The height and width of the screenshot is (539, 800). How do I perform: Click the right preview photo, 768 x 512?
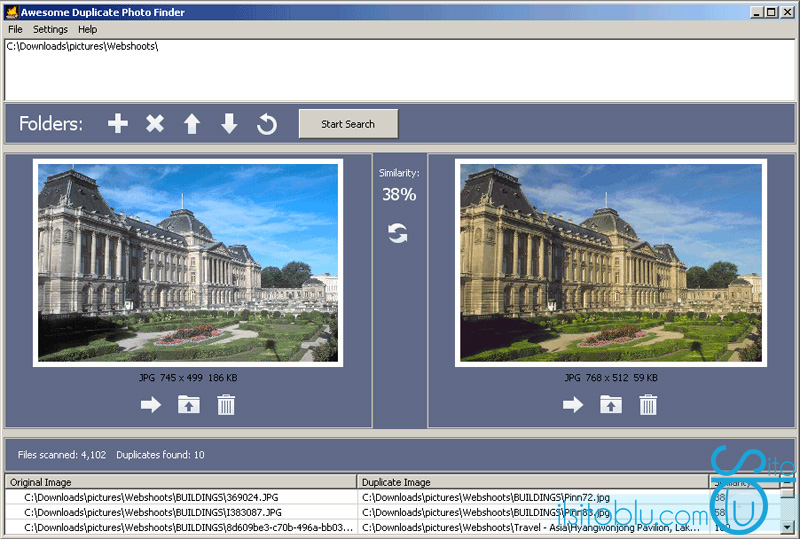pos(611,262)
